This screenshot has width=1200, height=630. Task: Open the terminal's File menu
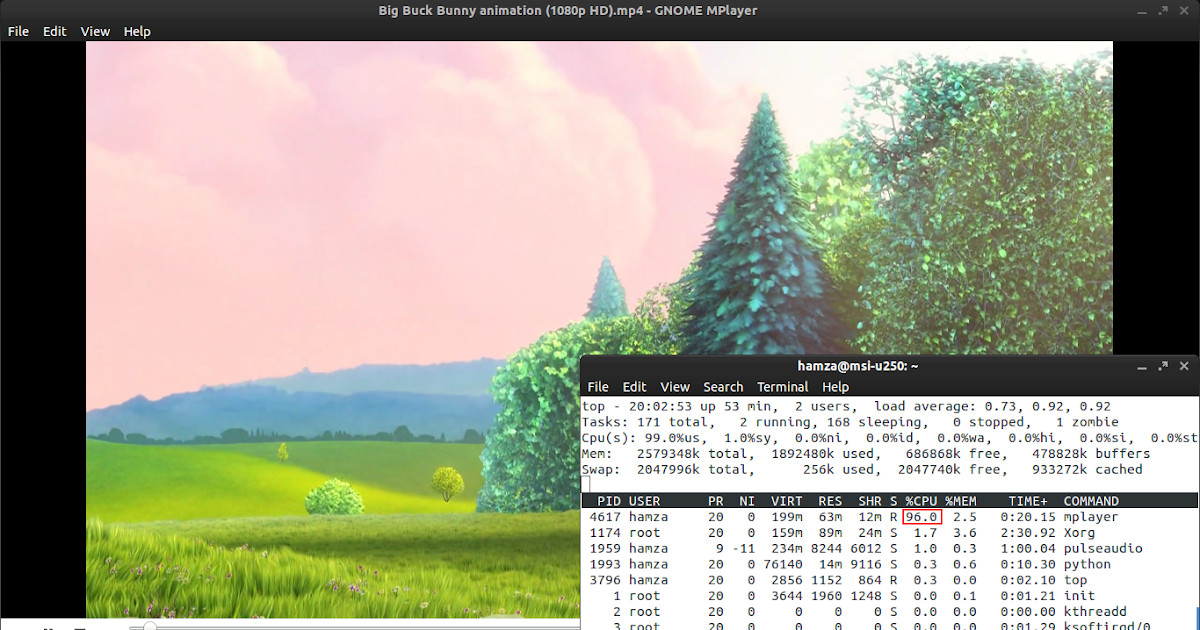tap(598, 387)
